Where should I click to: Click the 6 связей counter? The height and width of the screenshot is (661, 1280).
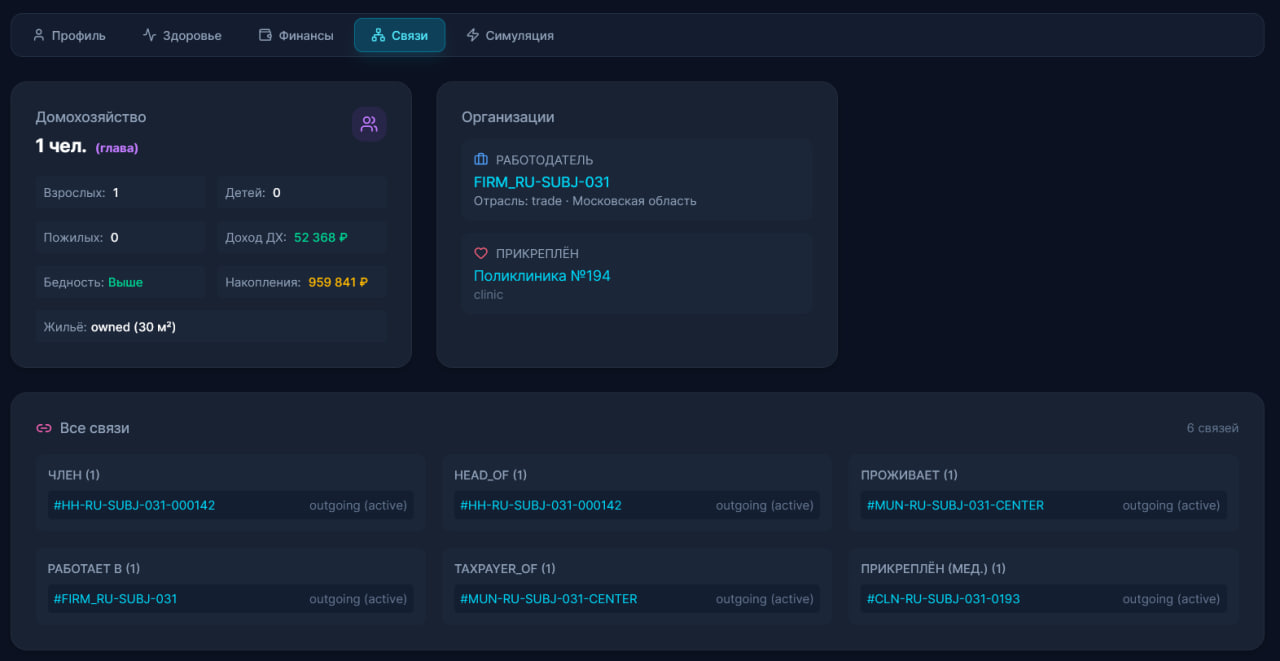(1212, 428)
